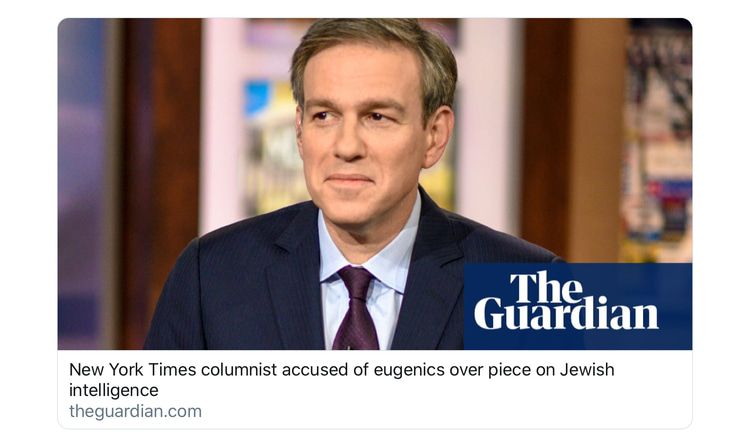Click the theguardian.com domain text

135,411
